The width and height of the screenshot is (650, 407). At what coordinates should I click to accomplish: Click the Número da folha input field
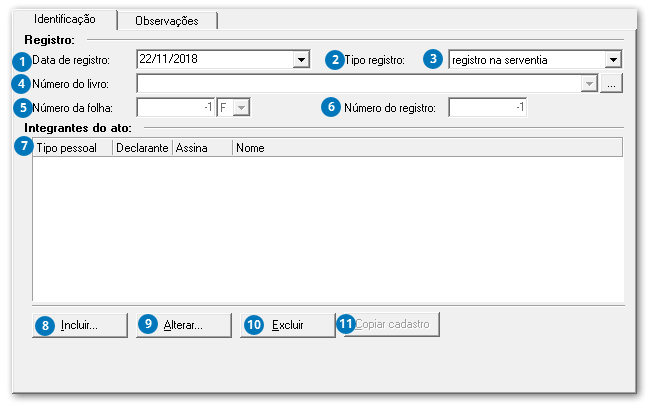coord(175,108)
